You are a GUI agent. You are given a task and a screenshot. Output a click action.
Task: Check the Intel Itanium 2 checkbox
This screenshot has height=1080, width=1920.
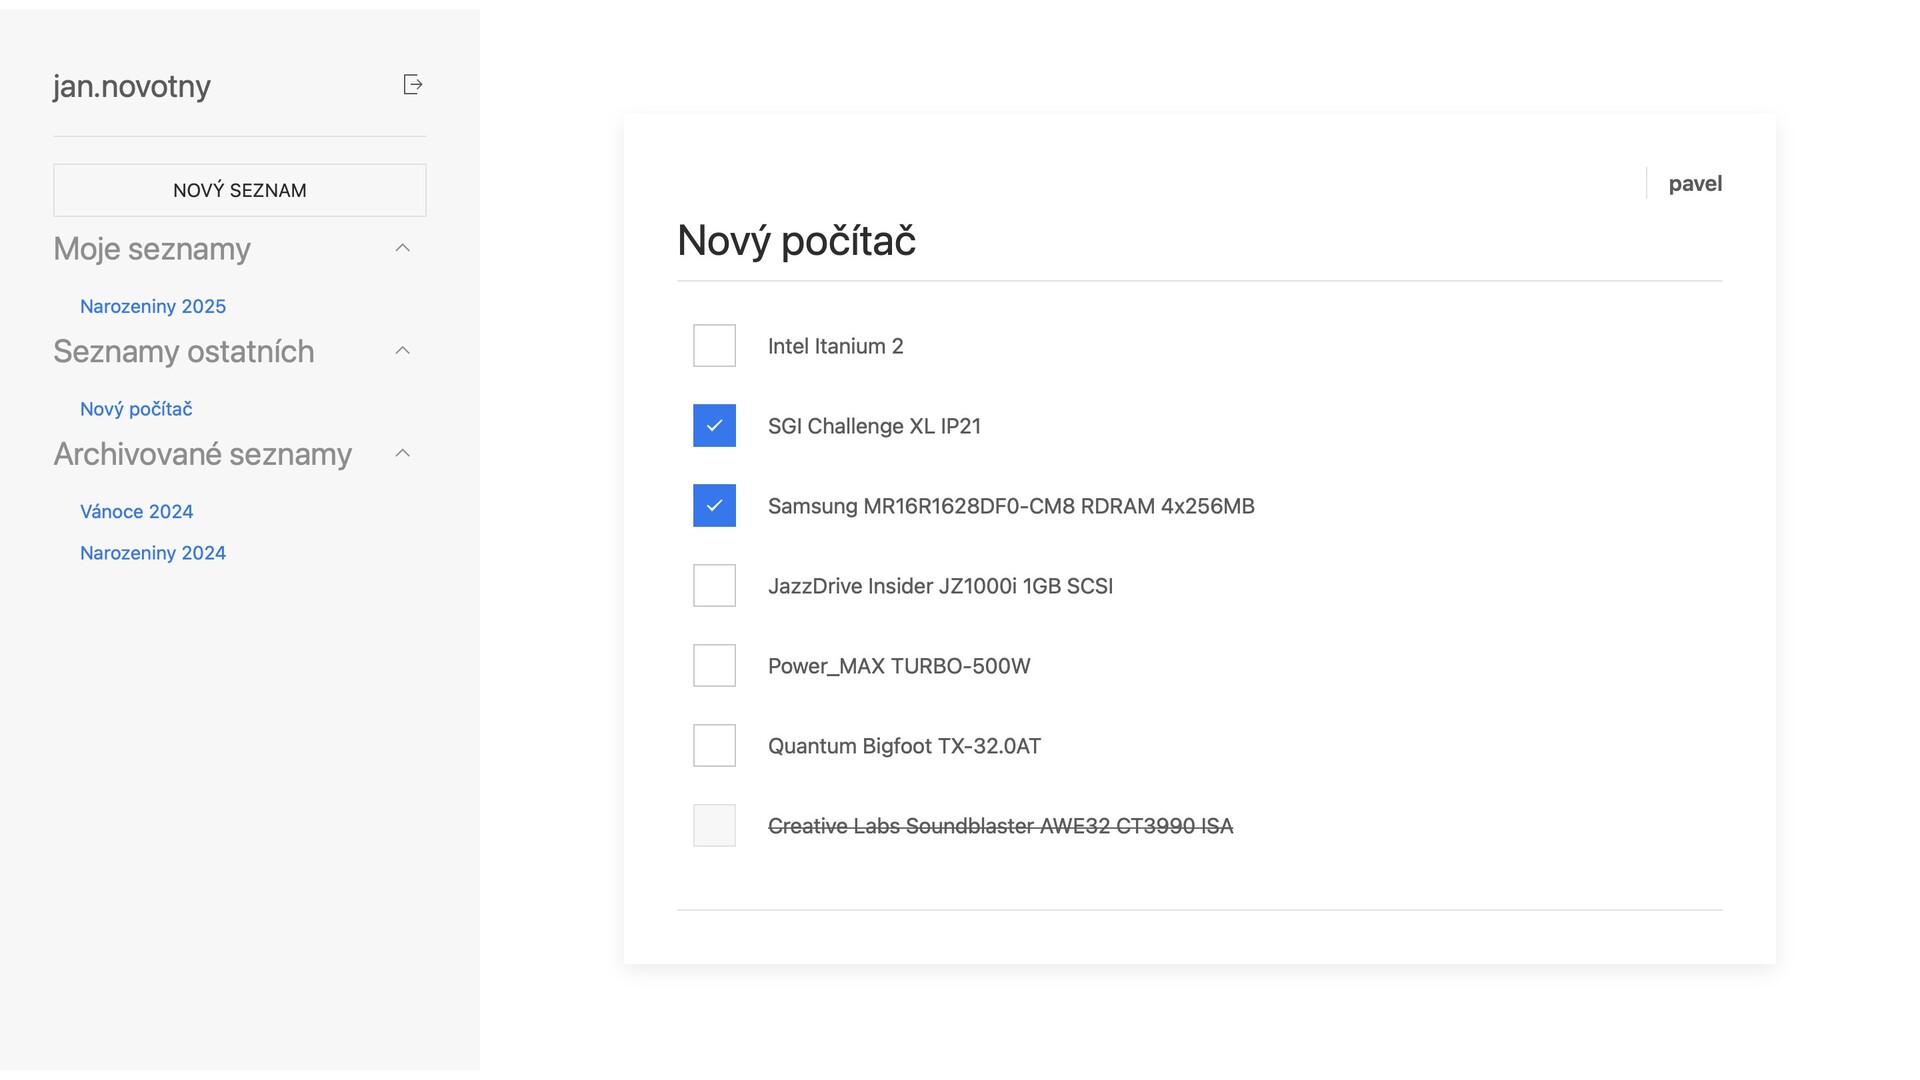pyautogui.click(x=714, y=346)
